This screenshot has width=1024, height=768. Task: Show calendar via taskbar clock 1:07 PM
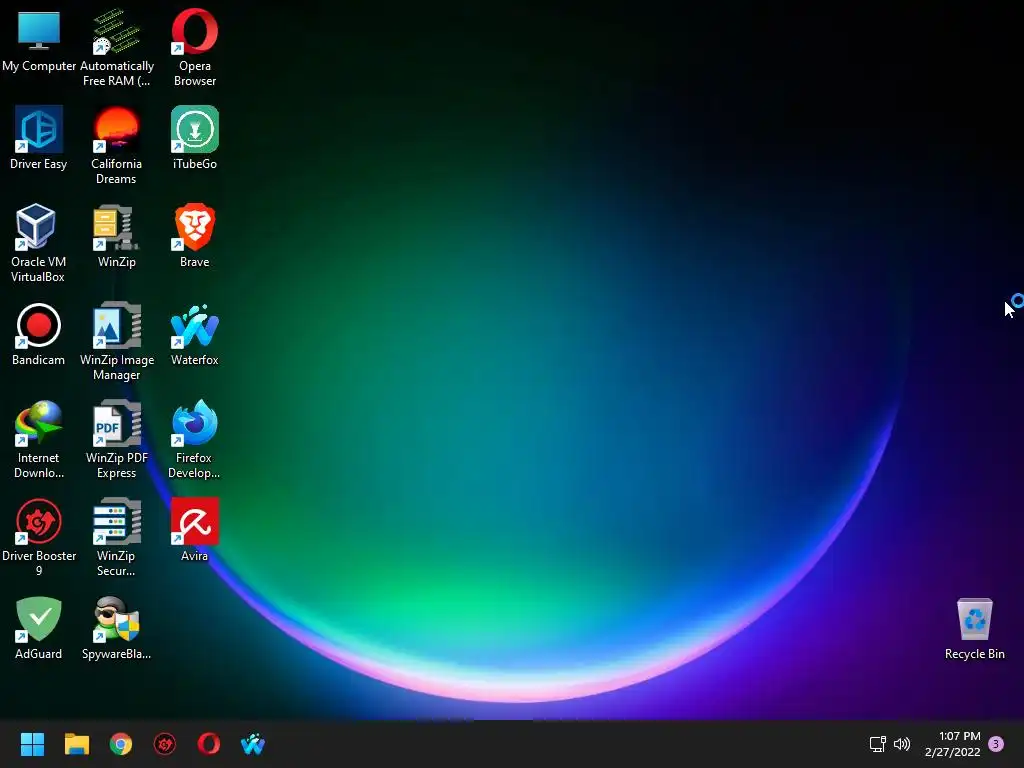[953, 744]
